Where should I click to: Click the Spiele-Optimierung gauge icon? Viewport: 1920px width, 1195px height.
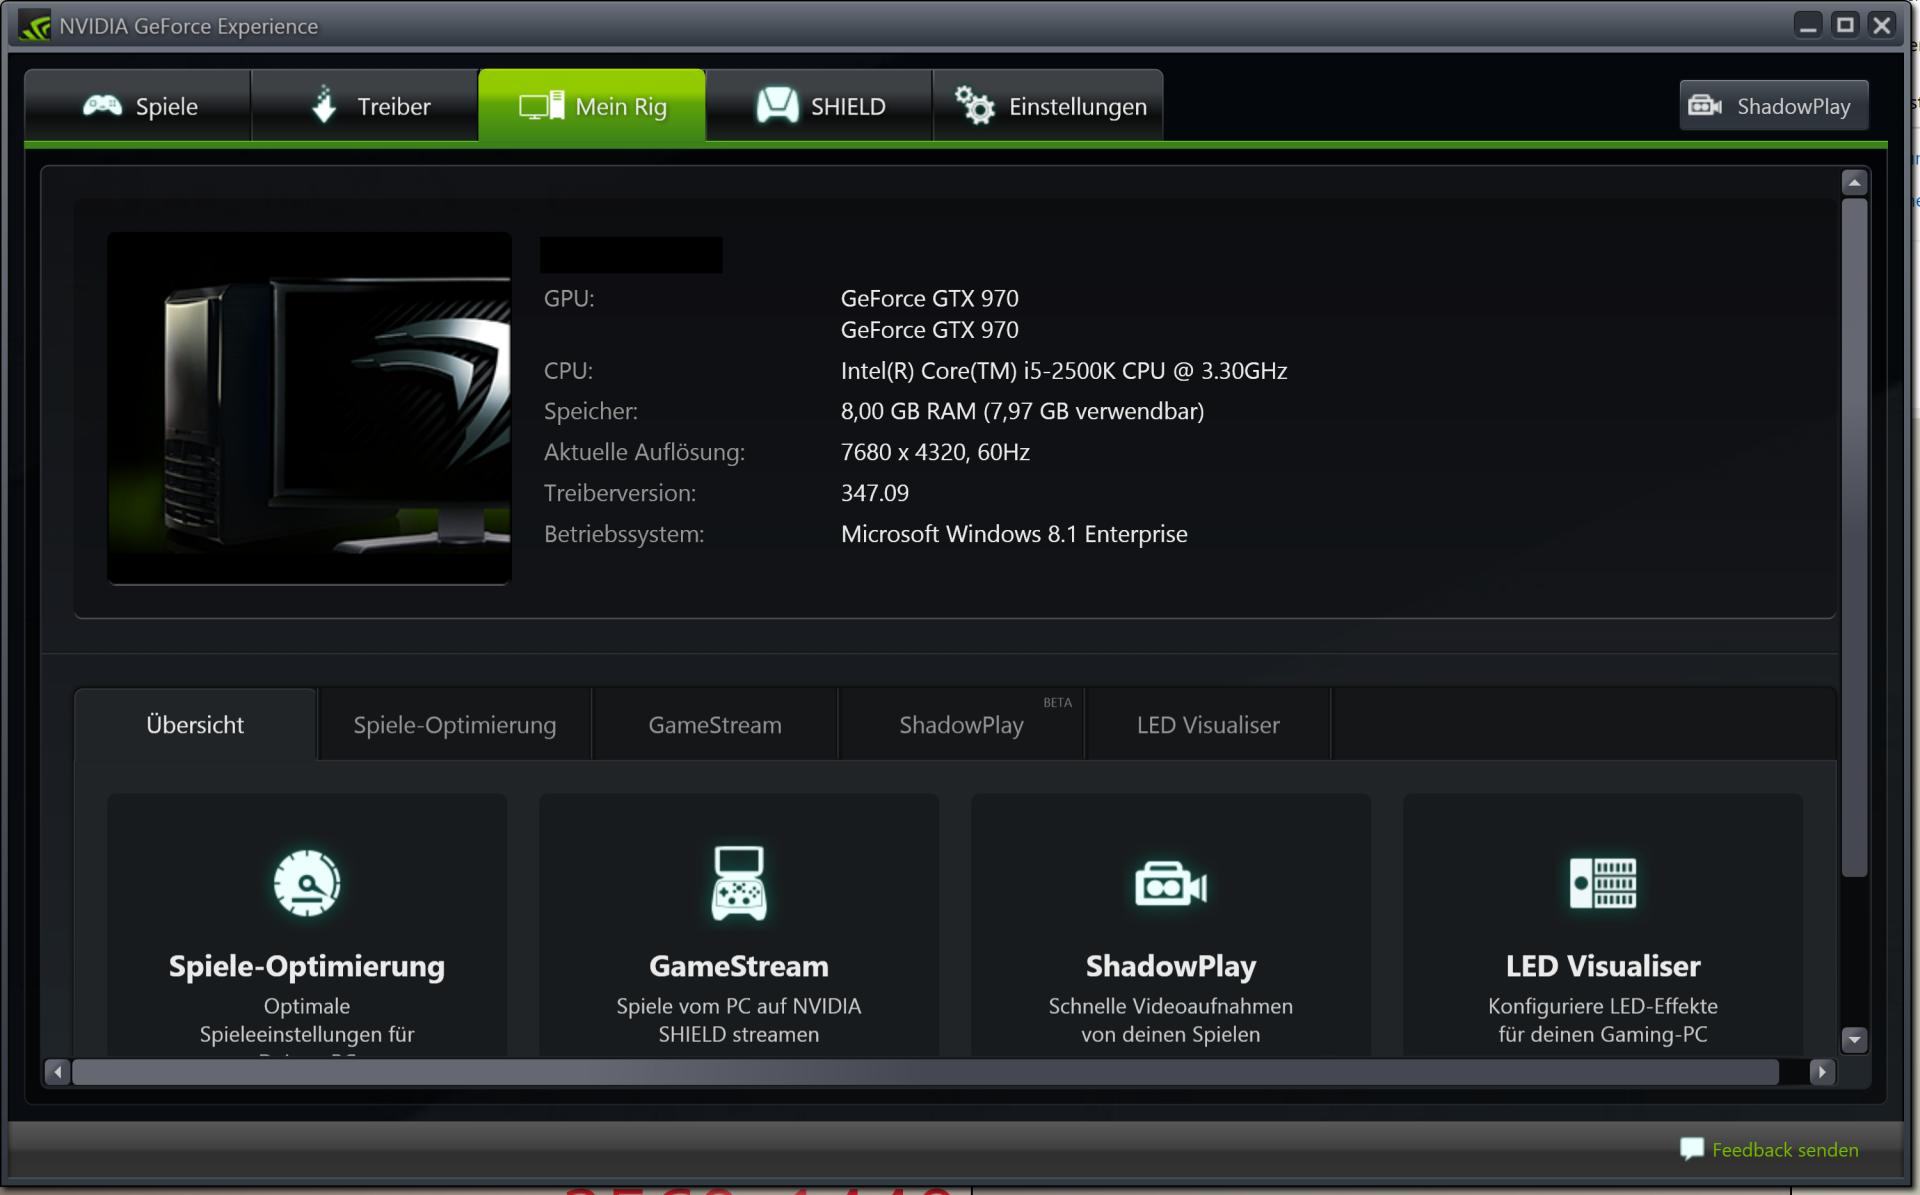[307, 883]
